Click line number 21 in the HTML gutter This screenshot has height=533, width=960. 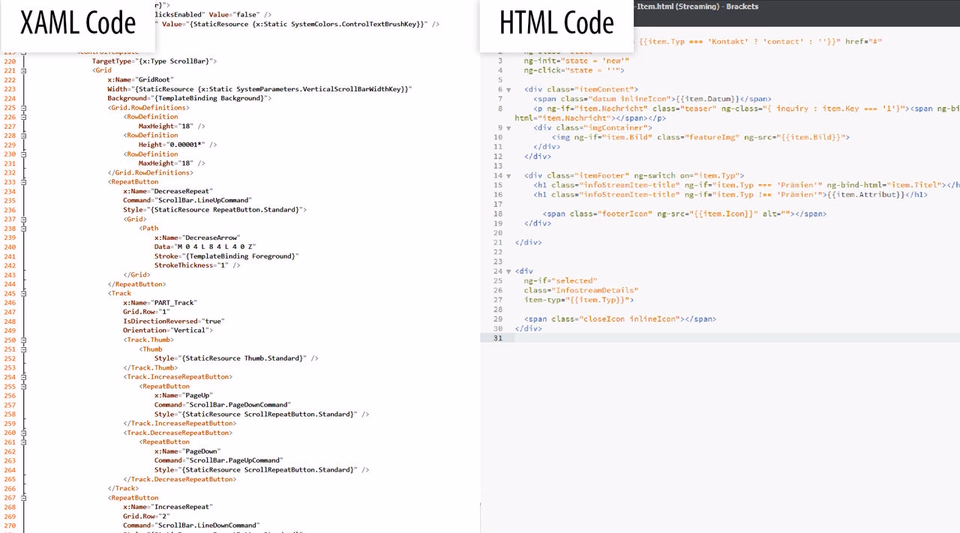498,242
